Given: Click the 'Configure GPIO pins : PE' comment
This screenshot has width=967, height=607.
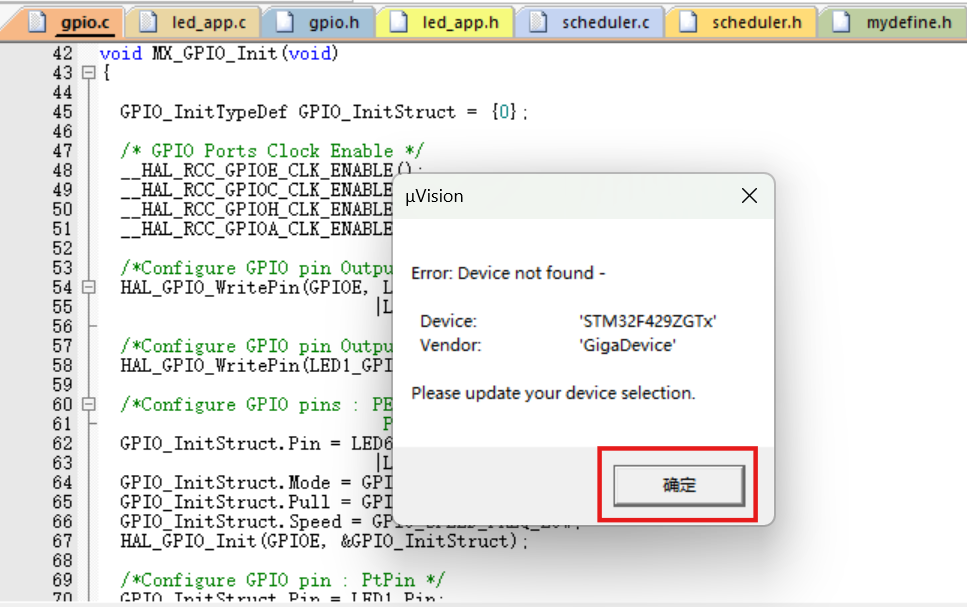Looking at the screenshot, I should point(257,405).
